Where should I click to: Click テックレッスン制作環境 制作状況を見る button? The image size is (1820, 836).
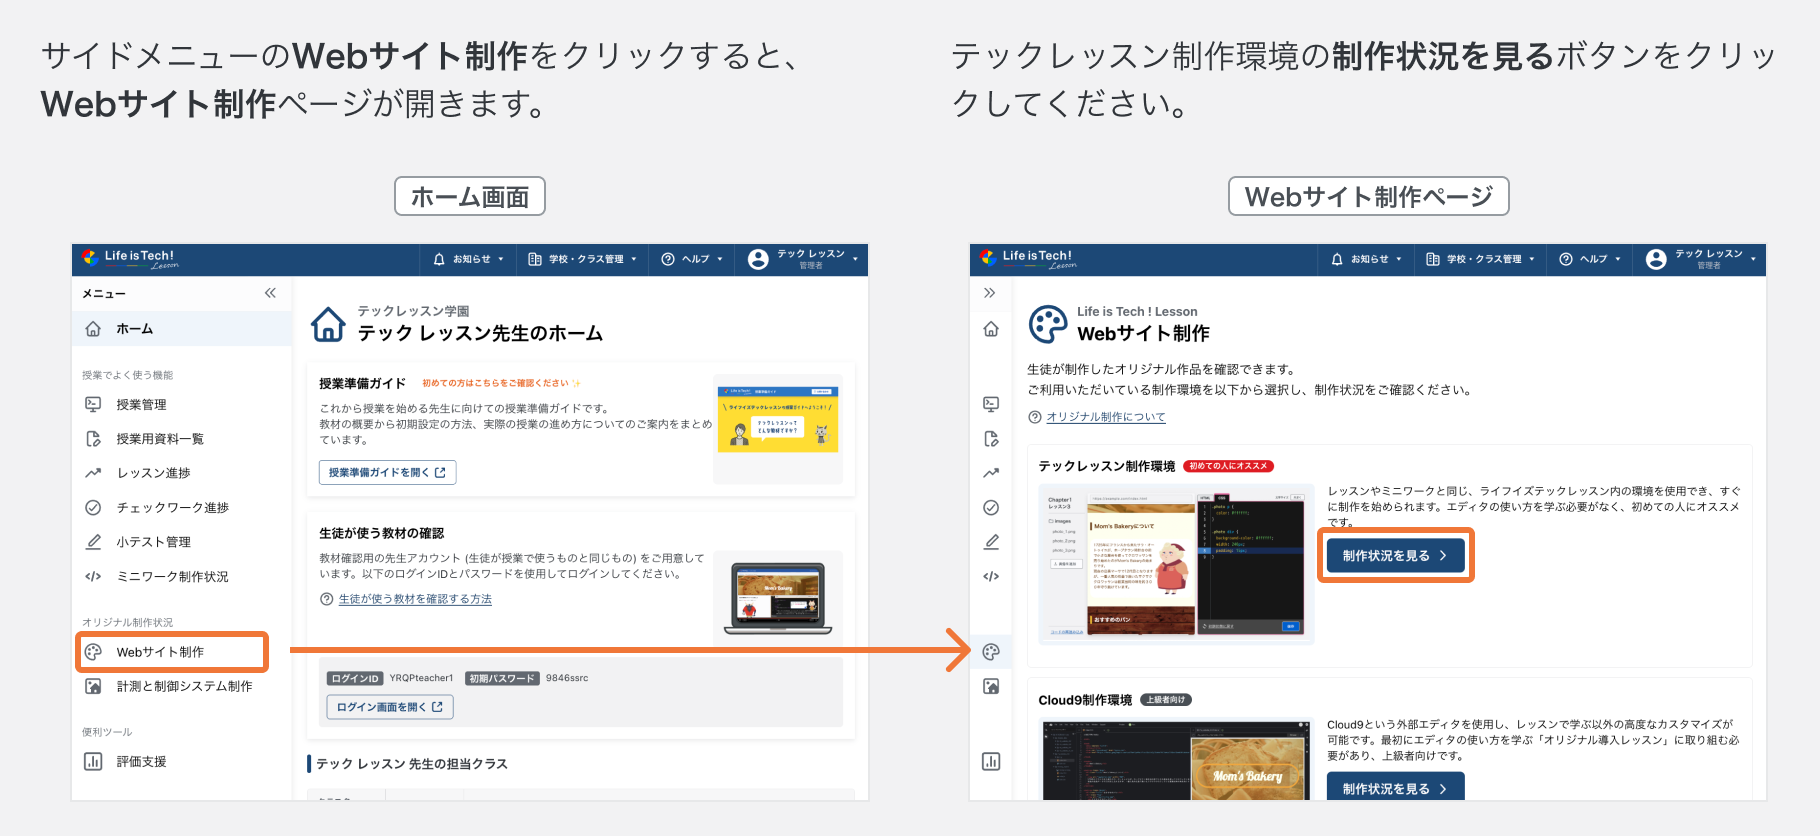(1395, 556)
